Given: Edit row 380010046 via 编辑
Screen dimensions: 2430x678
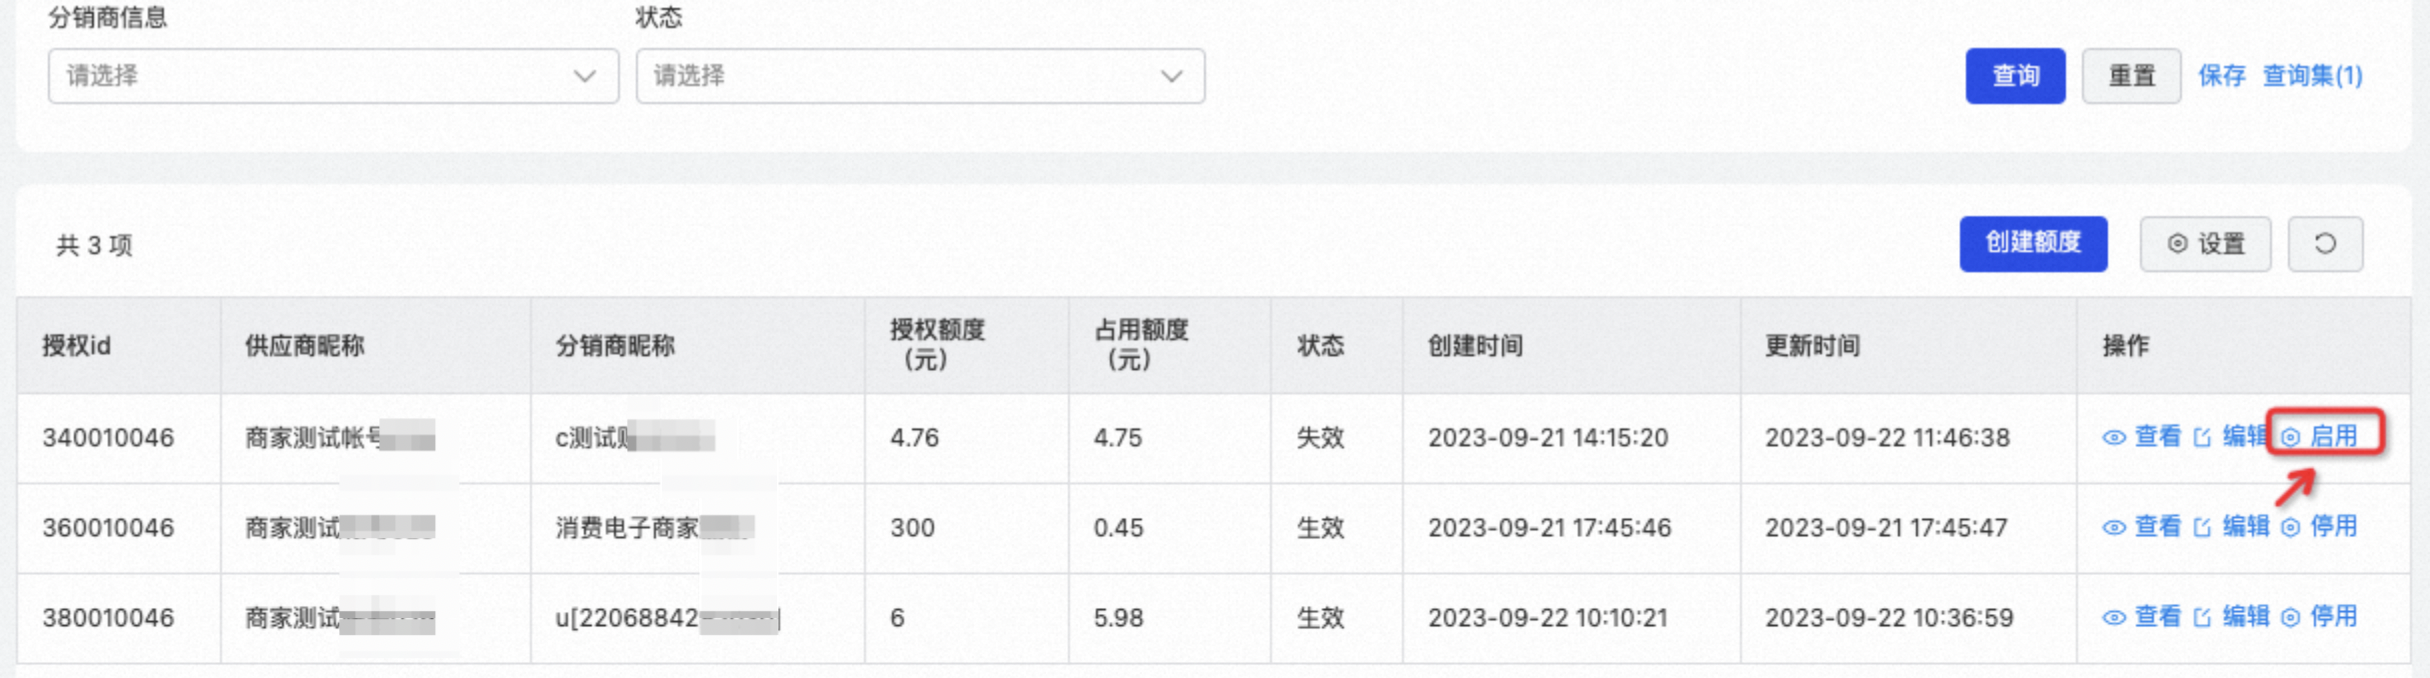Looking at the screenshot, I should tap(2229, 617).
